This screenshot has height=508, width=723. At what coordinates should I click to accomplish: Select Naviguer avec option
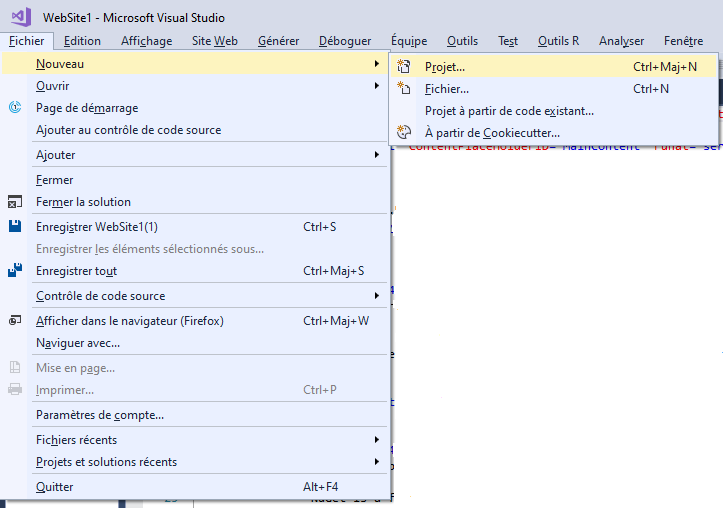77,343
